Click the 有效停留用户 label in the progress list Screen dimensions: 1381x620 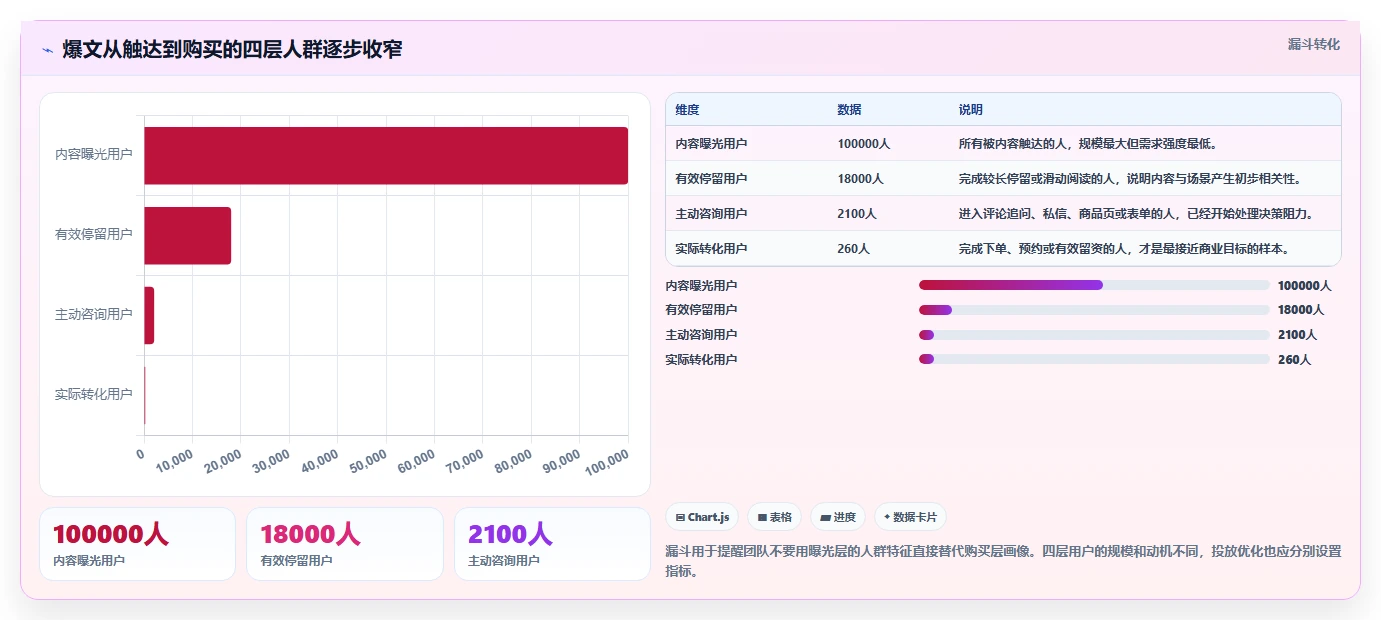coord(701,310)
